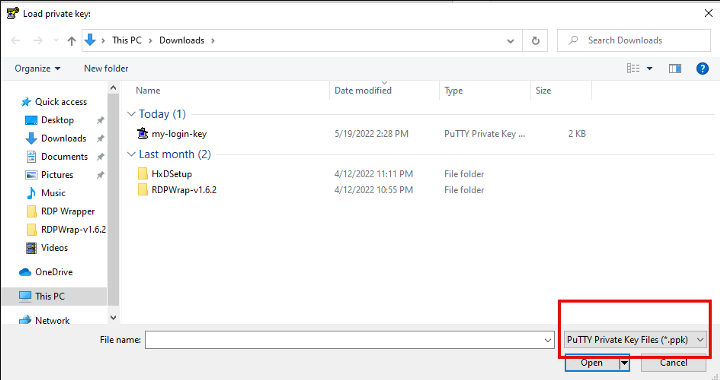The height and width of the screenshot is (380, 720).
Task: Sort by Type column header
Action: click(x=453, y=90)
